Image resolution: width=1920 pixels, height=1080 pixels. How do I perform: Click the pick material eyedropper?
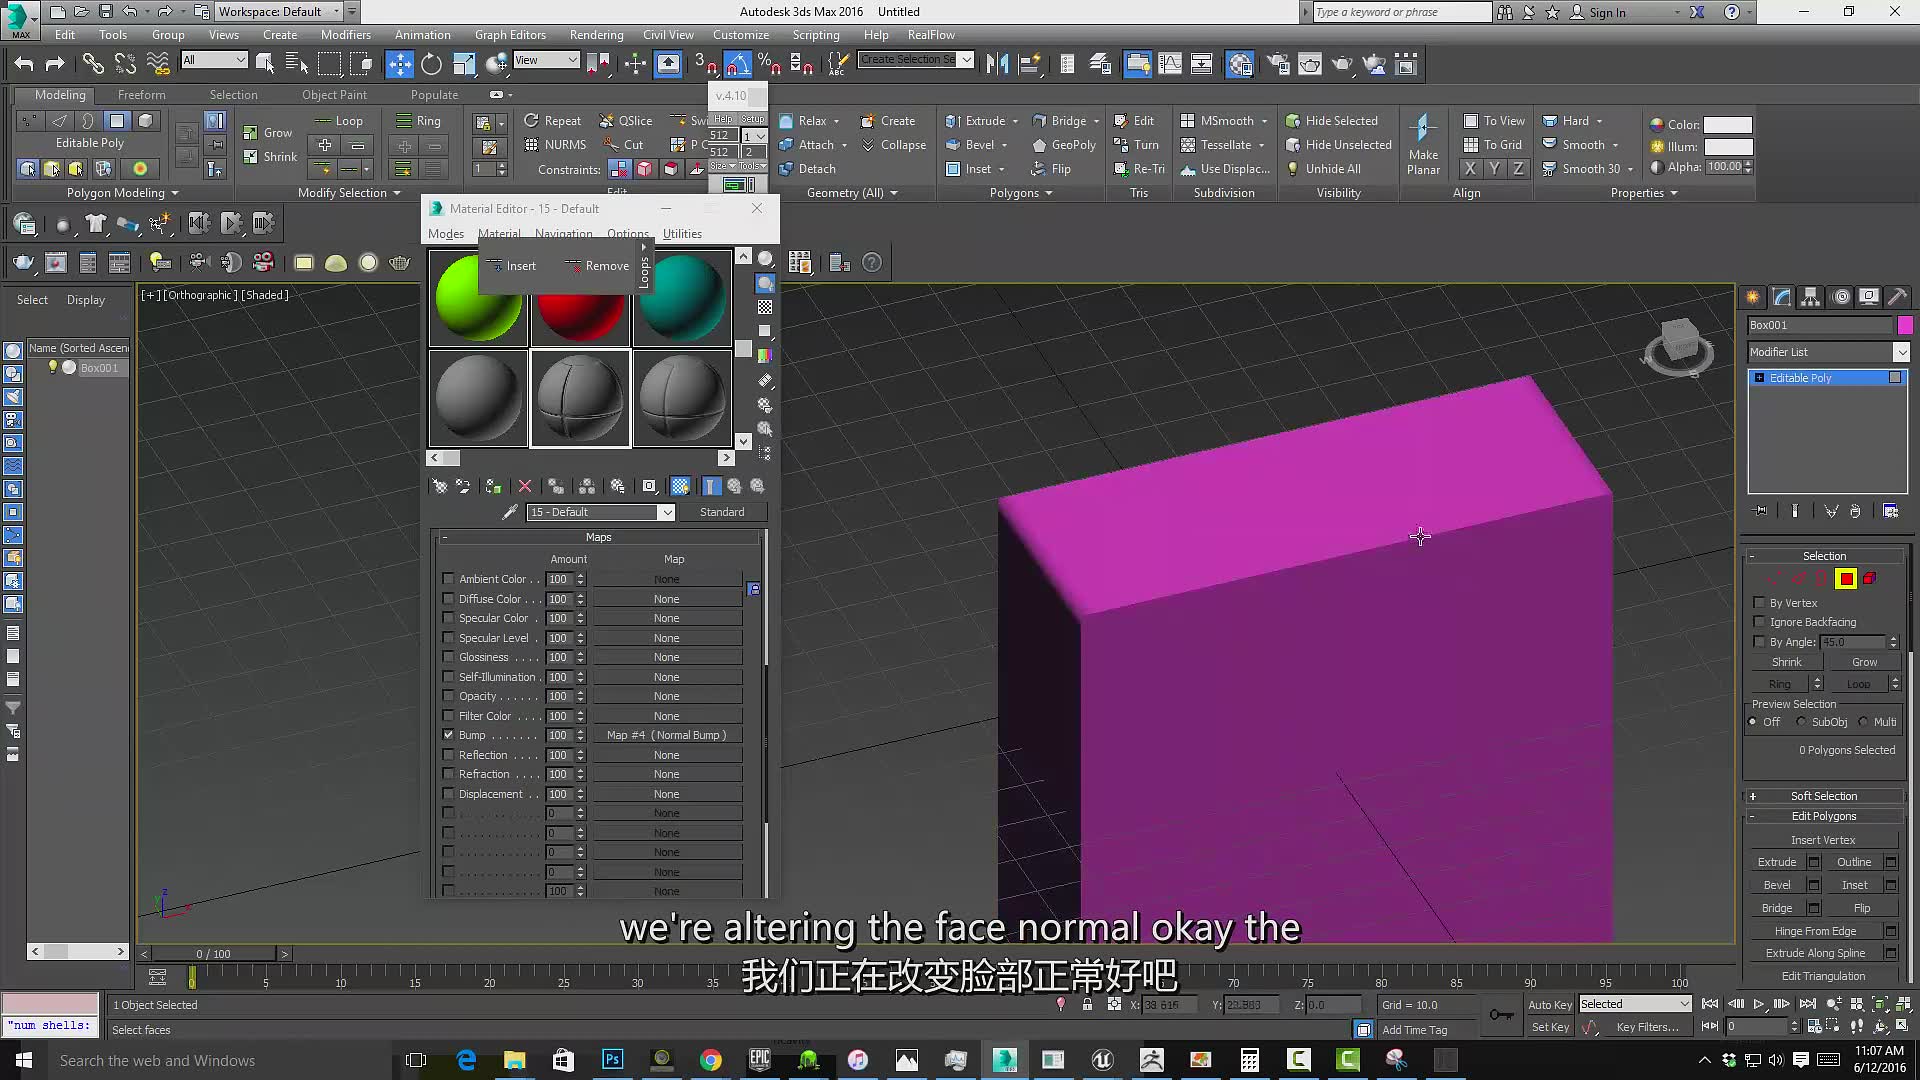509,512
